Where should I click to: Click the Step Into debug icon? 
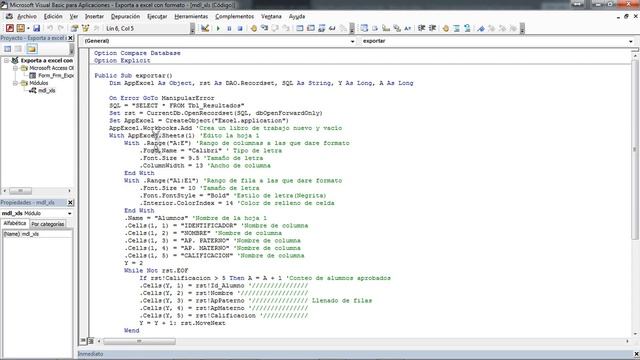pyautogui.click(x=264, y=28)
